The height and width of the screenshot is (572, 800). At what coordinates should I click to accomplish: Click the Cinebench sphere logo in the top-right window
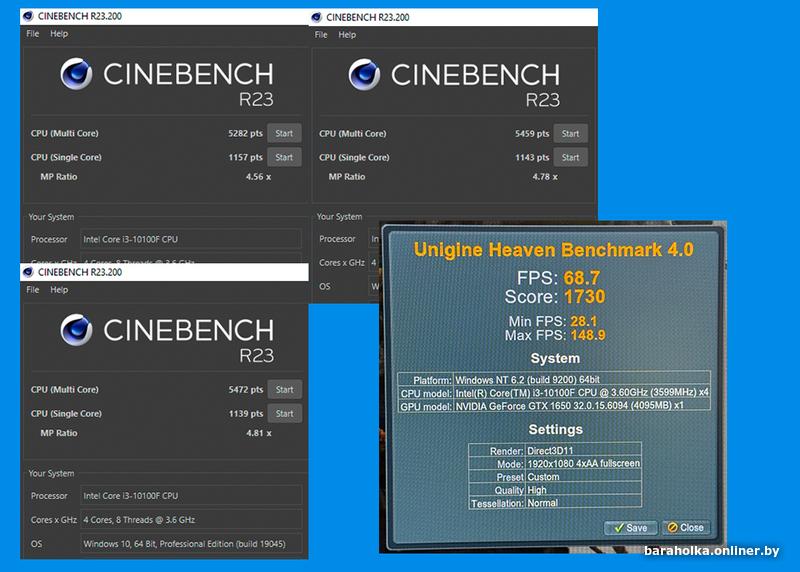366,76
